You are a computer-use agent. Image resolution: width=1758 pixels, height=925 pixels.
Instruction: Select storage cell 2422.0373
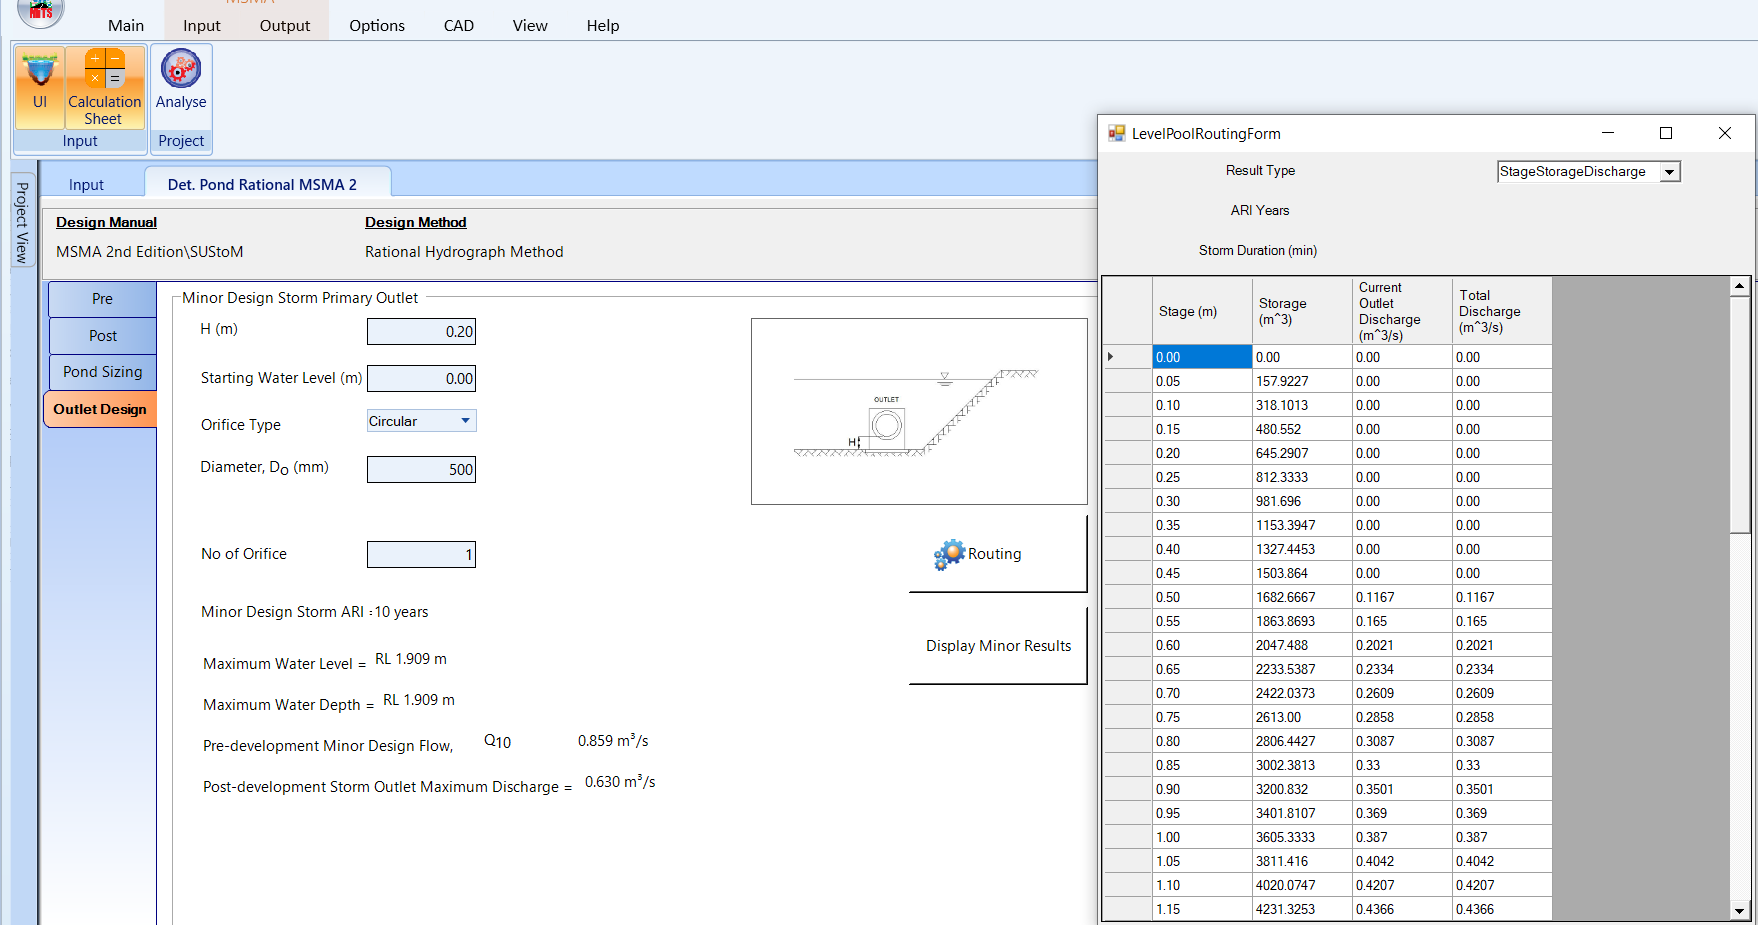coord(1302,693)
